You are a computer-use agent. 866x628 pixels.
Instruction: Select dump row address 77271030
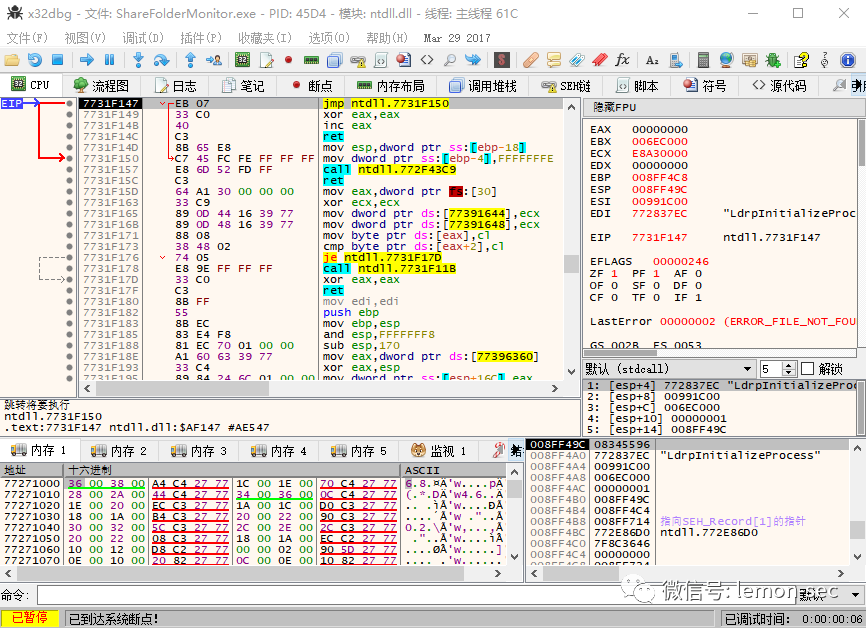[x=32, y=516]
